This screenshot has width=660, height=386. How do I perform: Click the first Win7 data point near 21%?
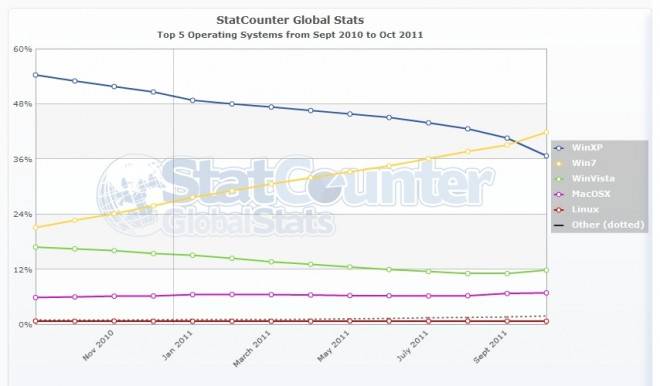point(35,227)
